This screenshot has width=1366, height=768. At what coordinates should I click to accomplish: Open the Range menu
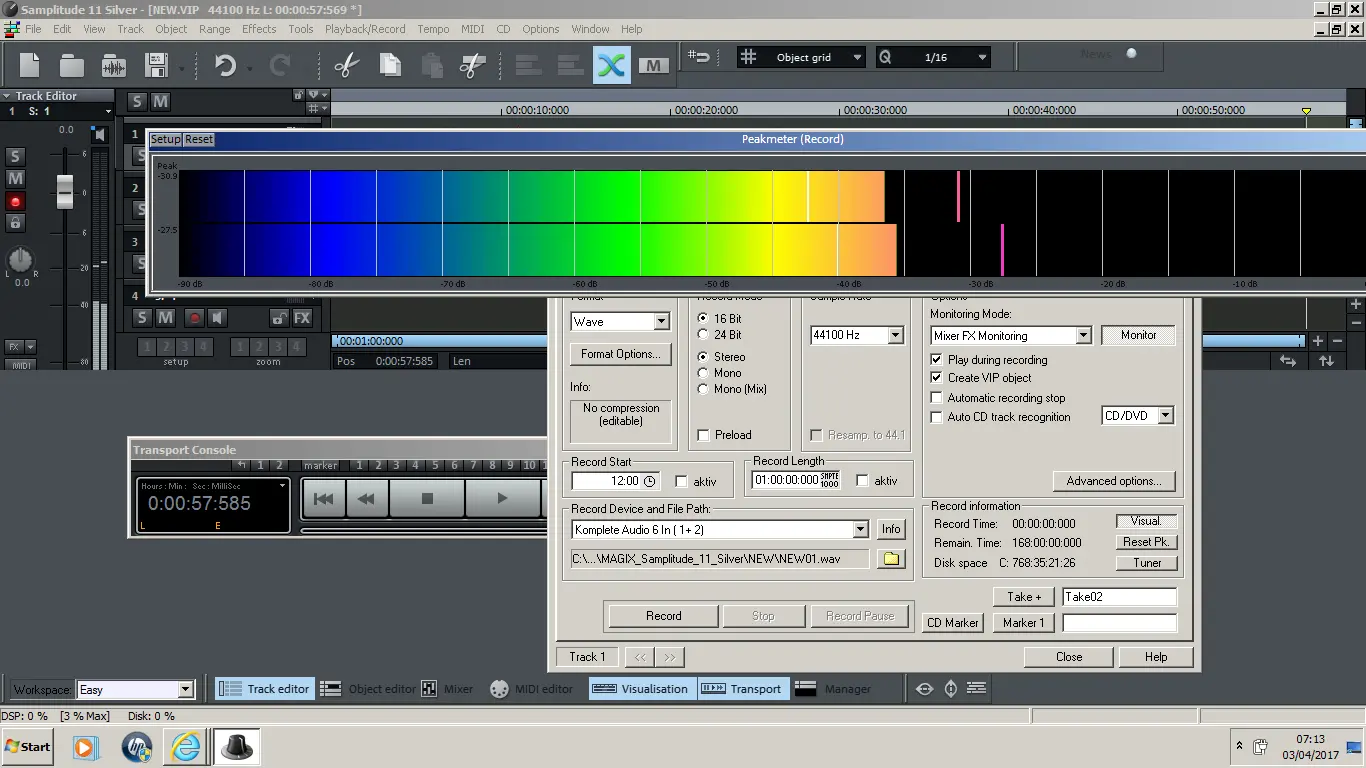coord(214,29)
